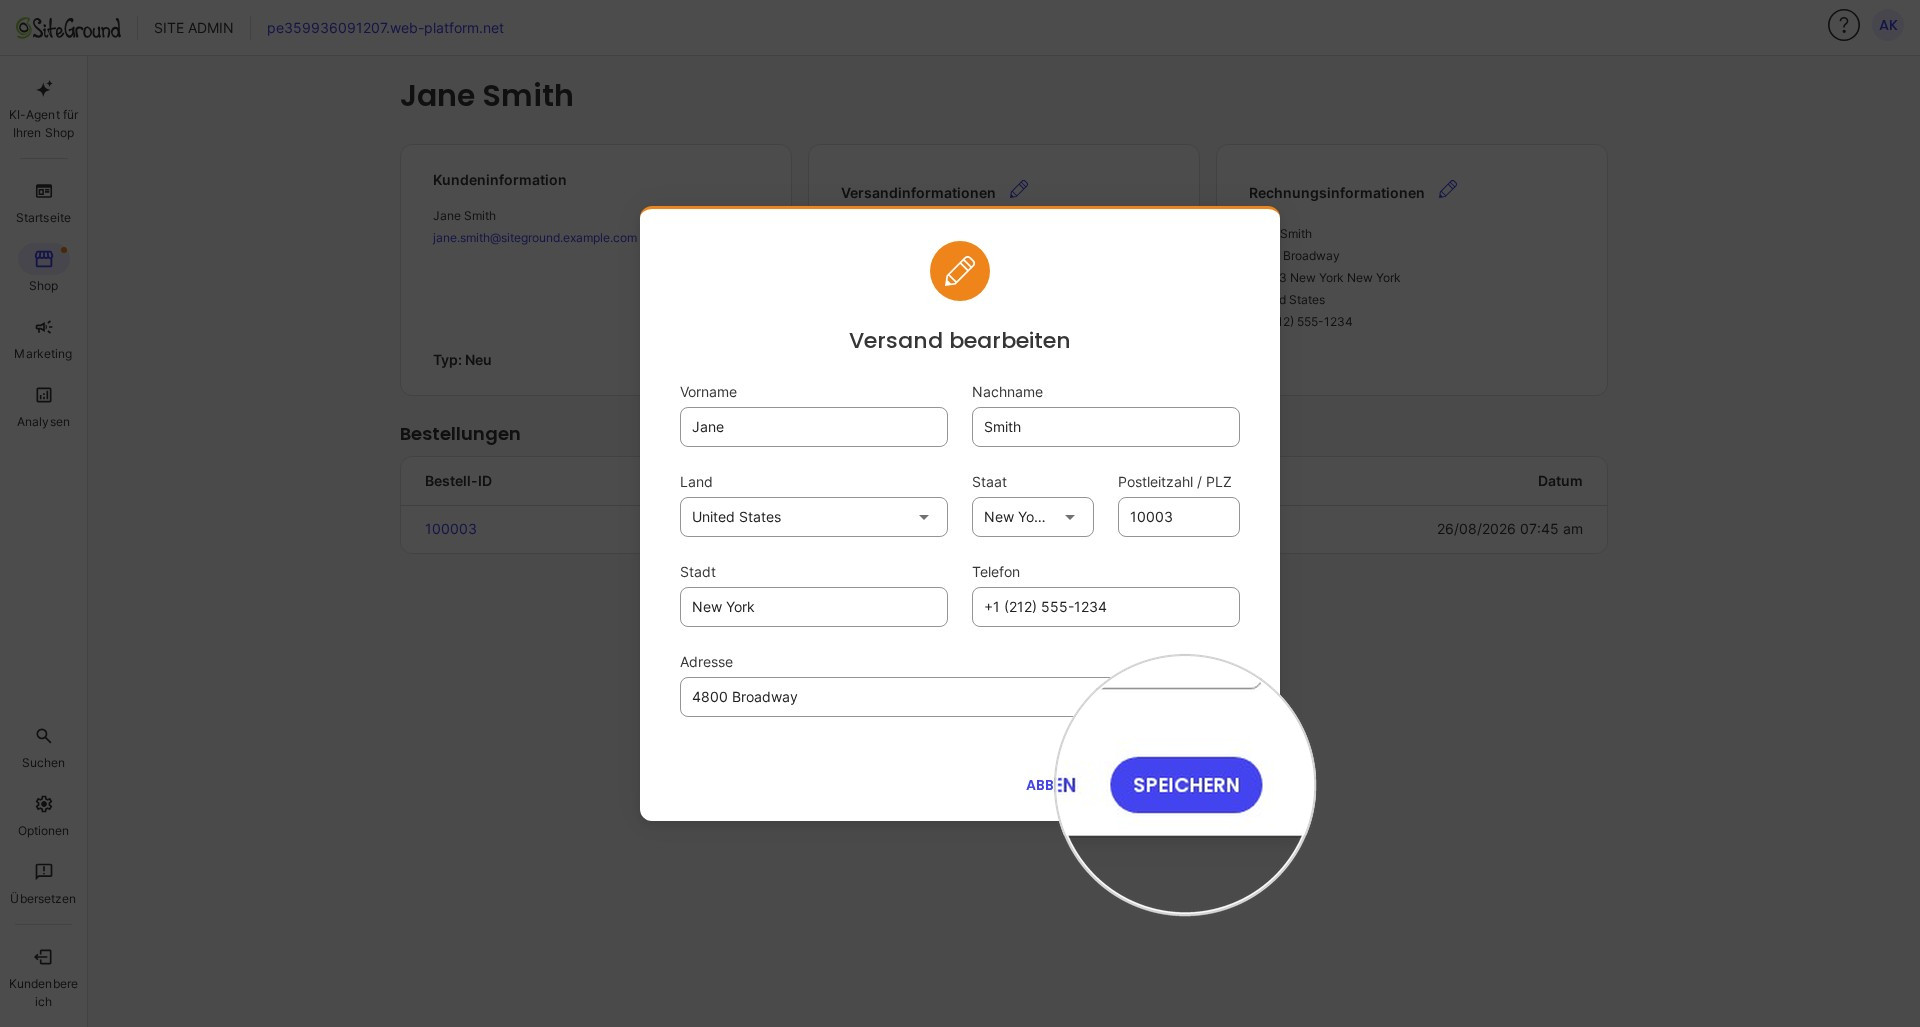Click the Jane Smith page heading

487,95
